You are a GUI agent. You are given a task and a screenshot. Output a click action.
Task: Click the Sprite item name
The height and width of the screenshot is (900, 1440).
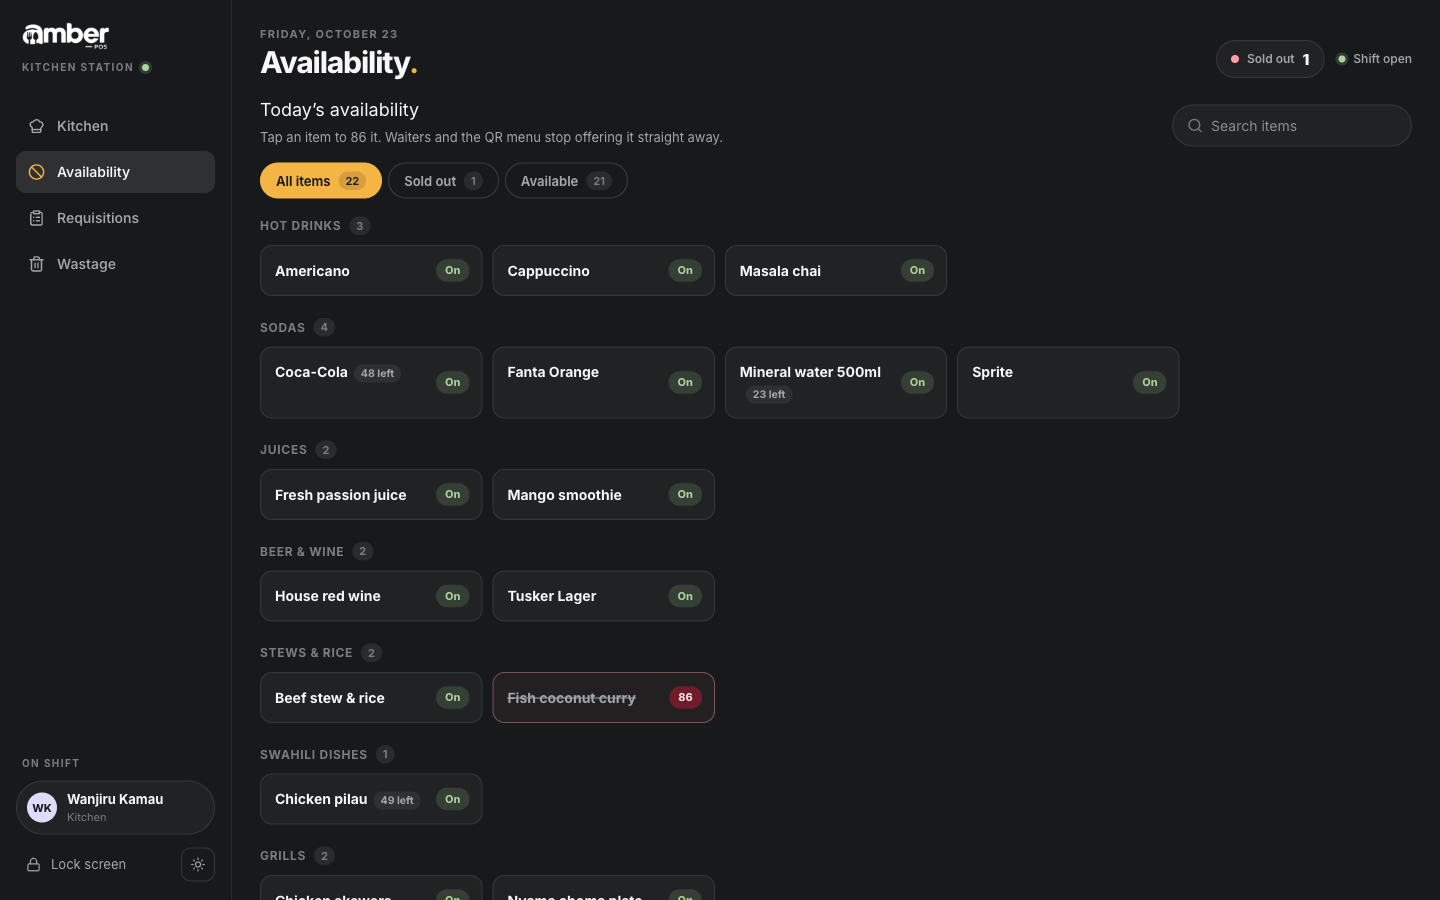(x=992, y=372)
